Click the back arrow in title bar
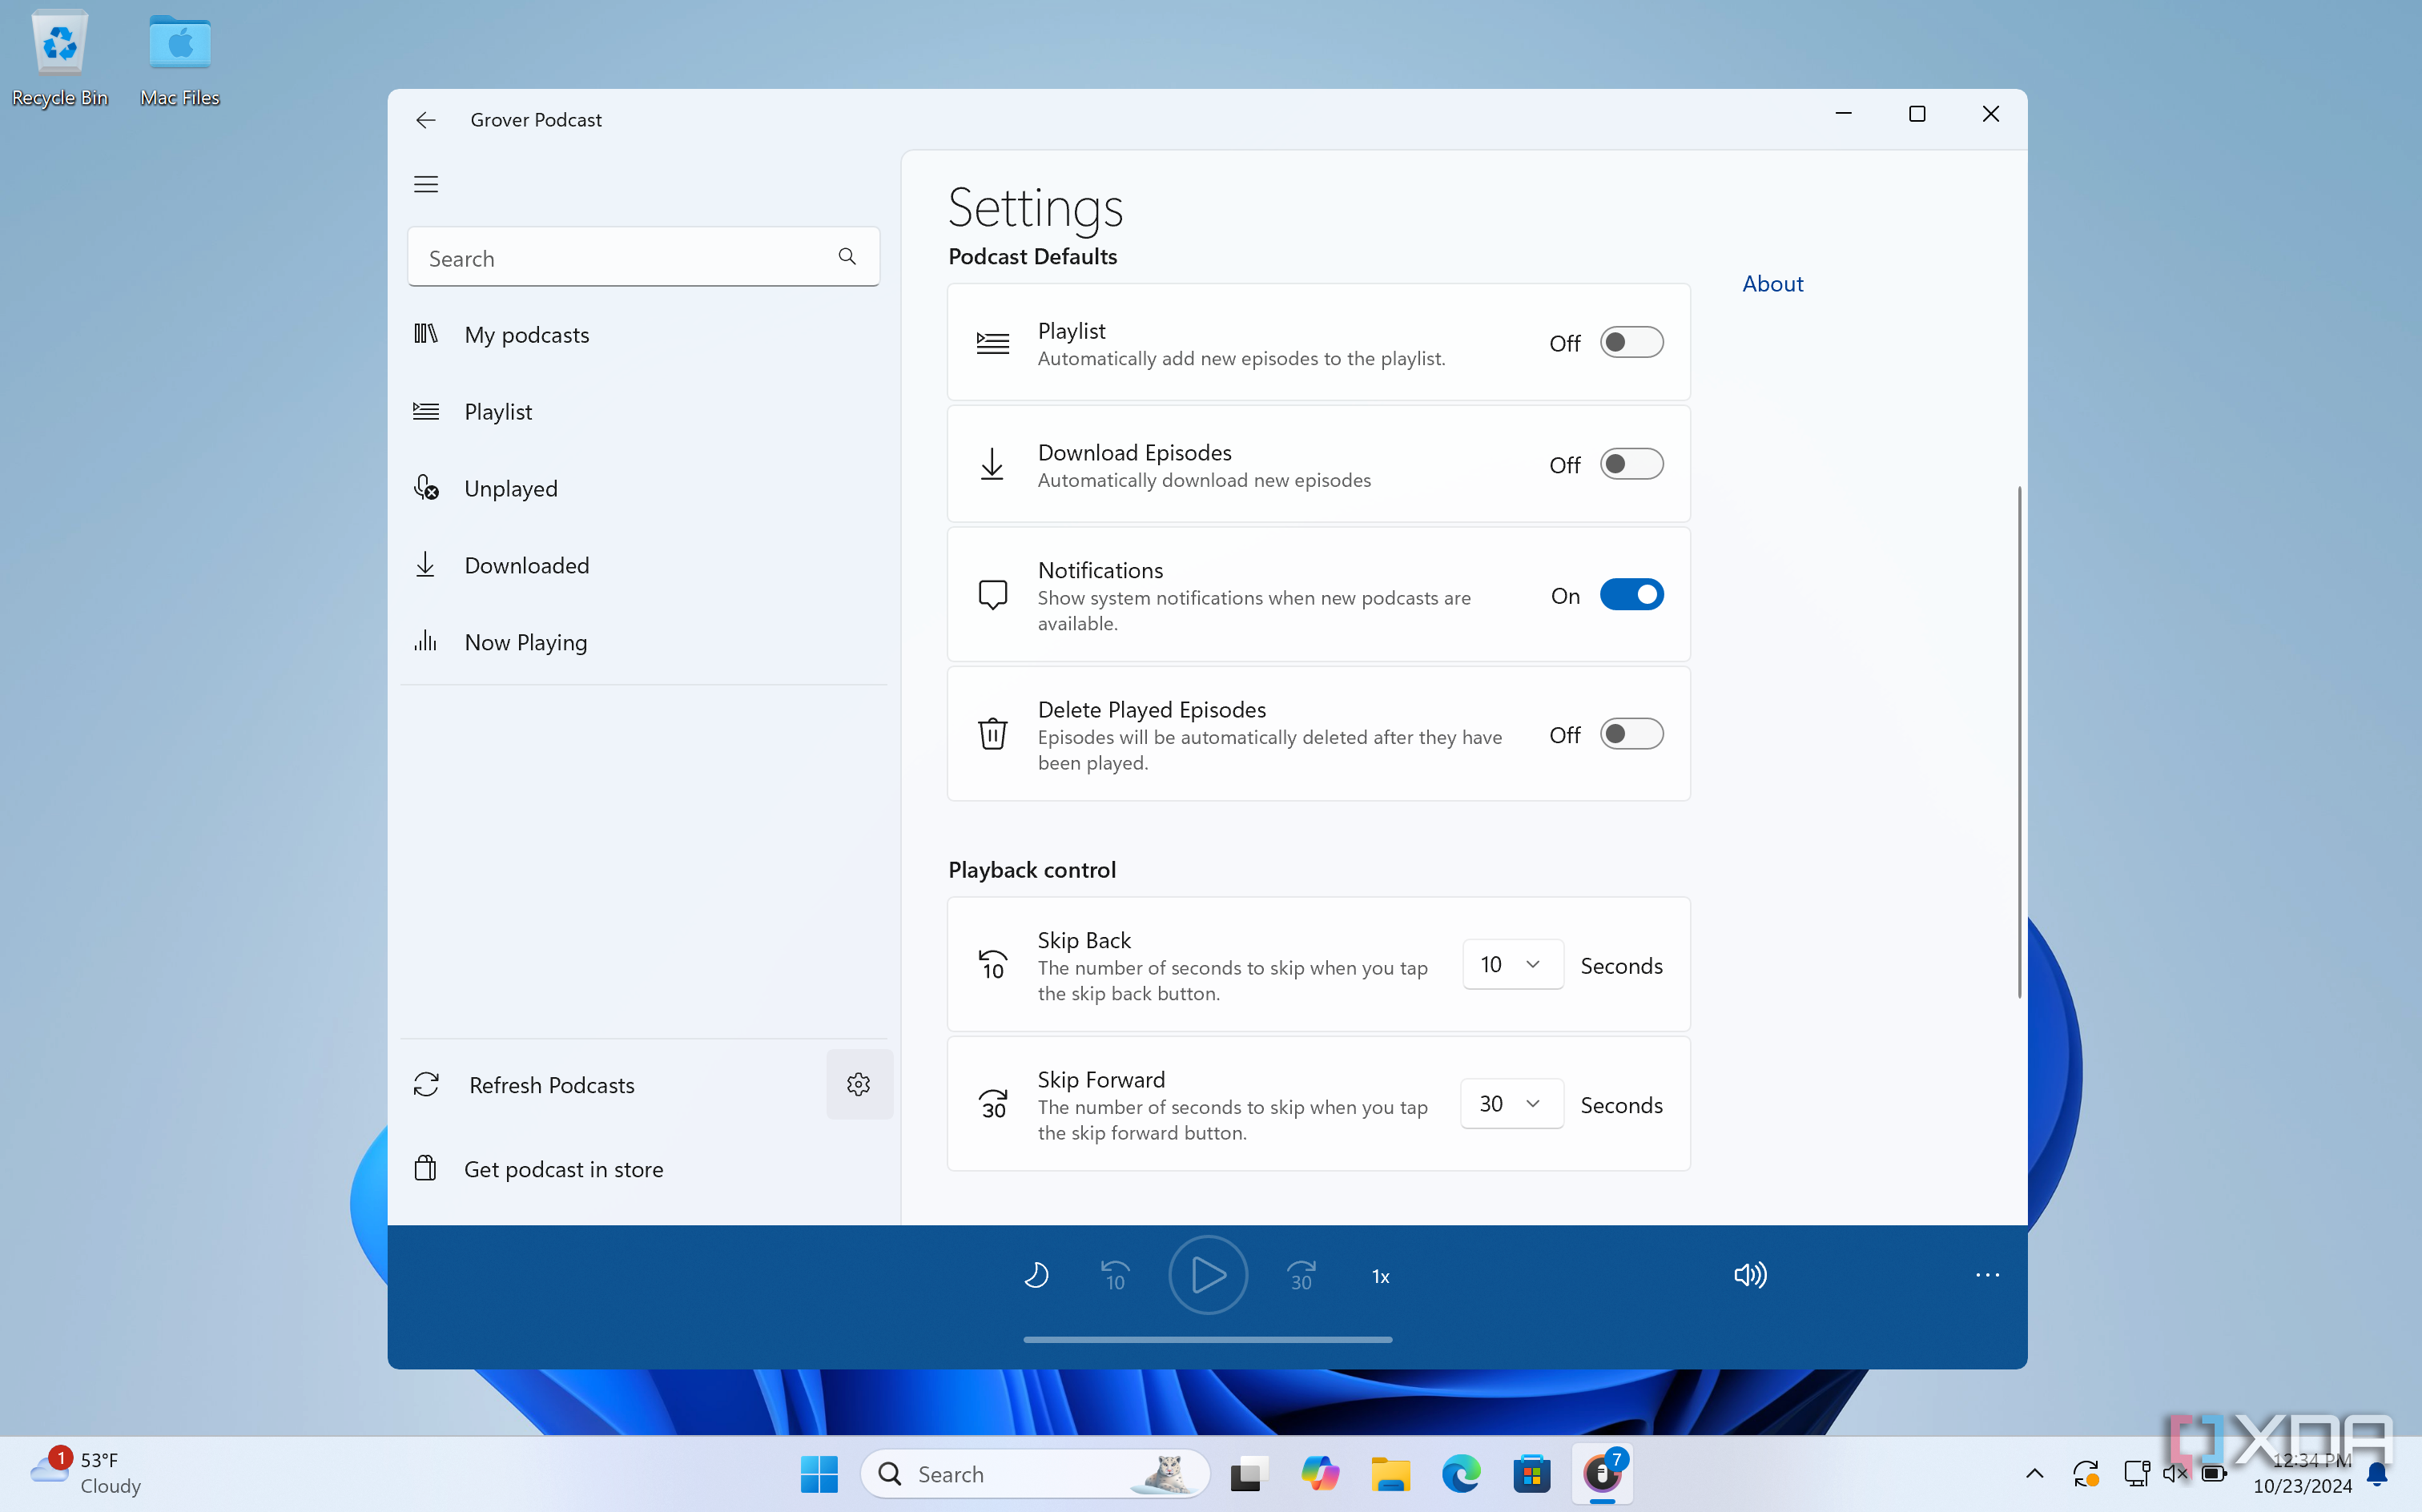Viewport: 2422px width, 1512px height. click(425, 120)
